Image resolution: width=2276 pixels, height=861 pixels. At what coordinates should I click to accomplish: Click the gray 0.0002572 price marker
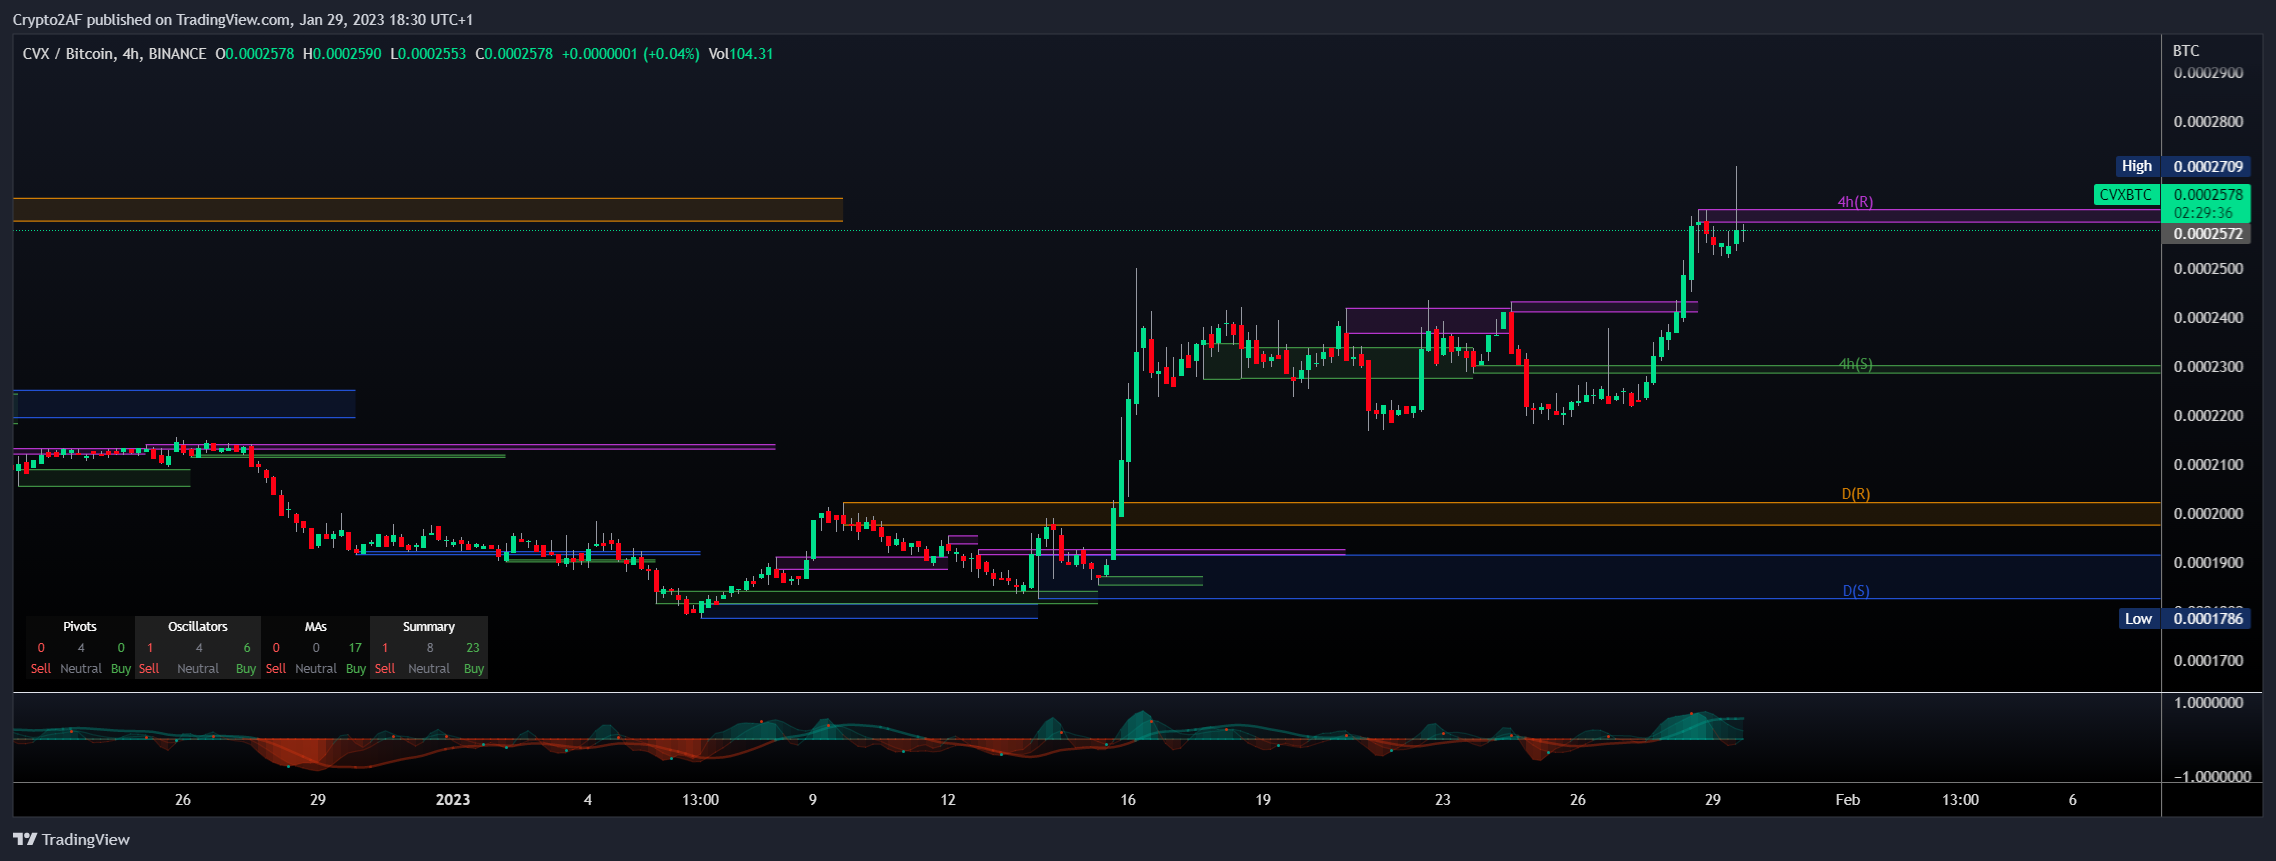pos(2208,234)
